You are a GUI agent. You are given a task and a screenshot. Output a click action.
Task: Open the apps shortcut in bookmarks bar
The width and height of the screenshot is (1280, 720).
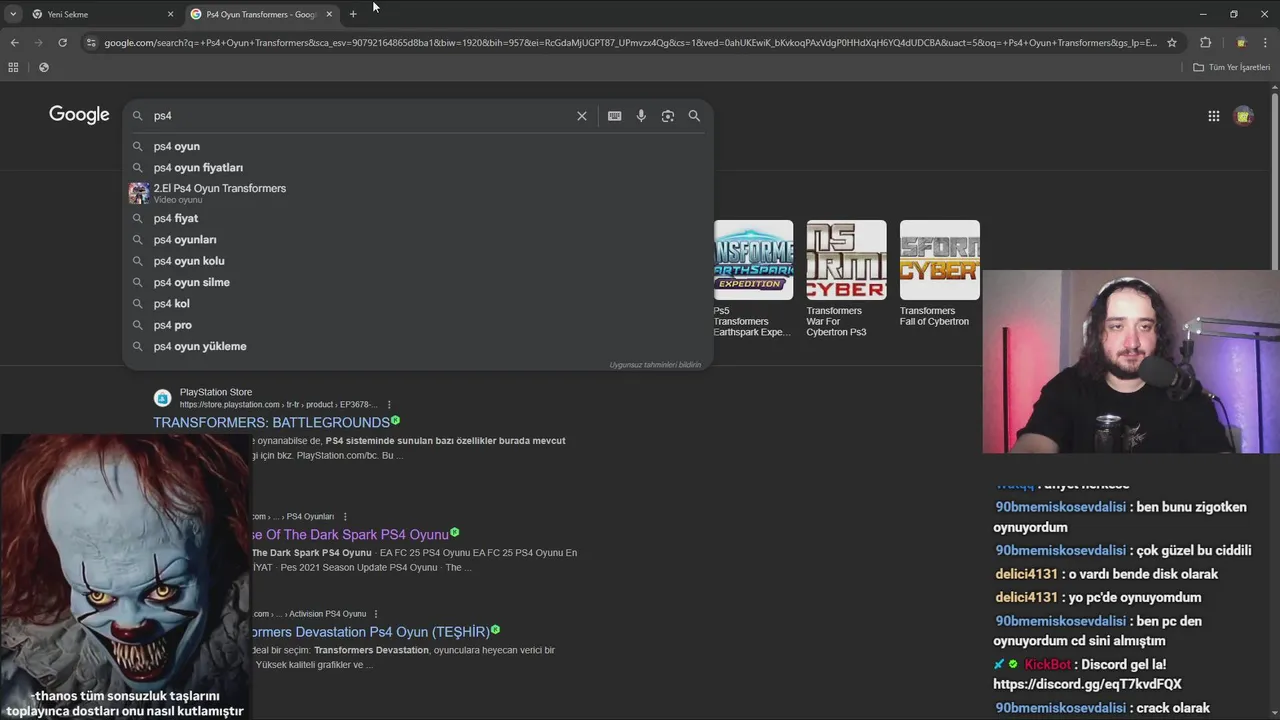coord(13,67)
